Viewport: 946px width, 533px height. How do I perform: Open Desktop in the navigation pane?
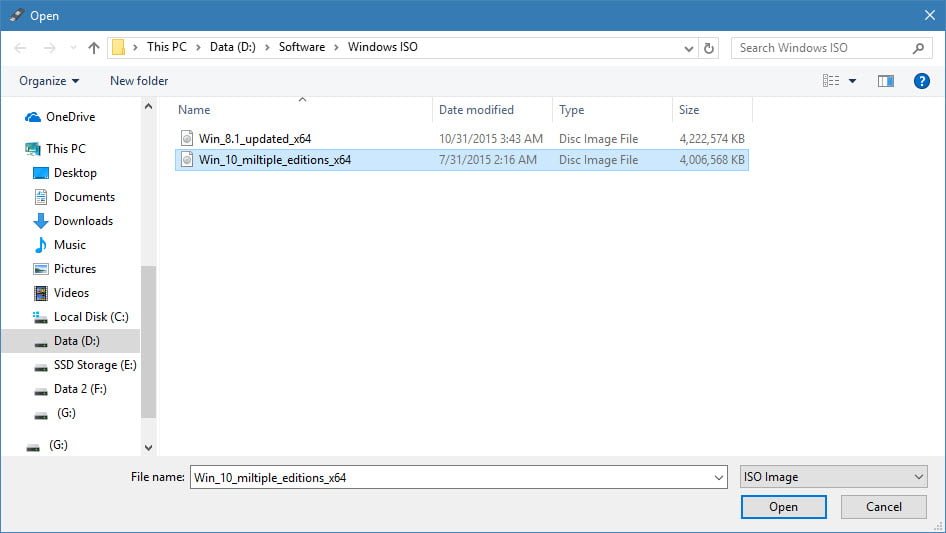[x=75, y=173]
